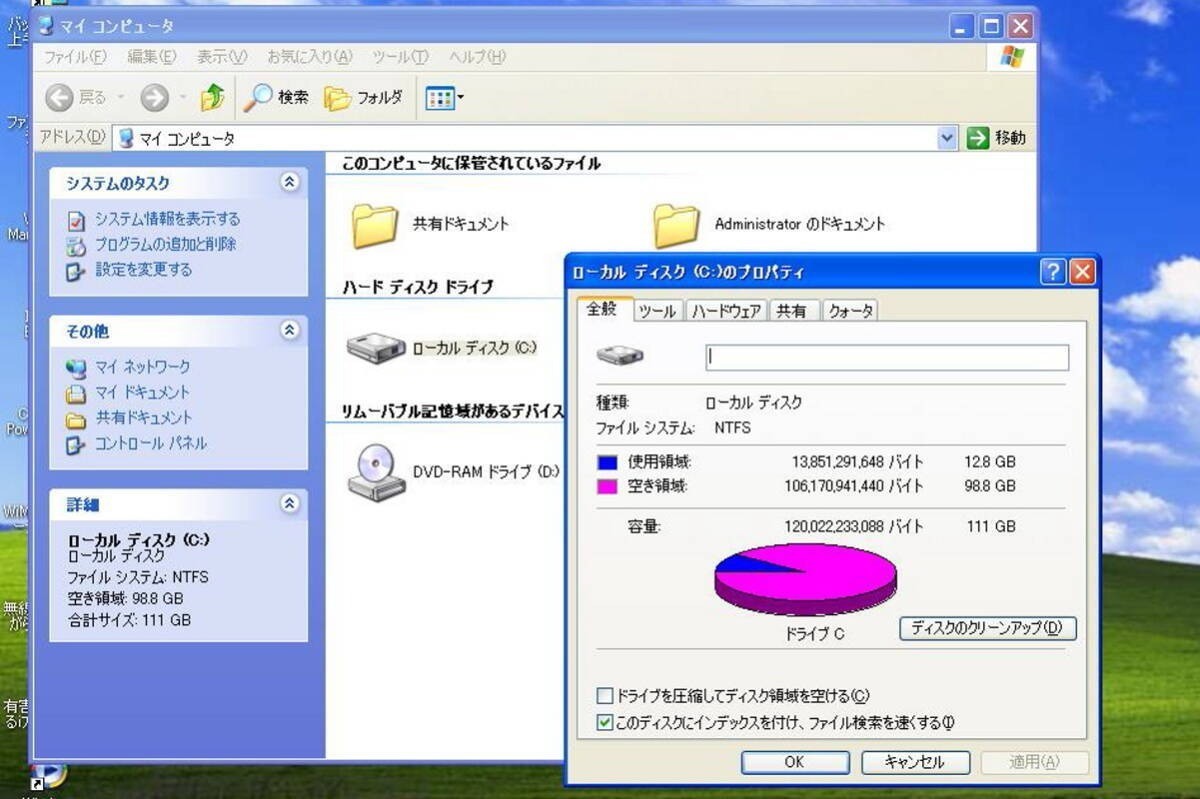
Task: Click the blue 使用領域 color swatch
Action: pos(607,462)
